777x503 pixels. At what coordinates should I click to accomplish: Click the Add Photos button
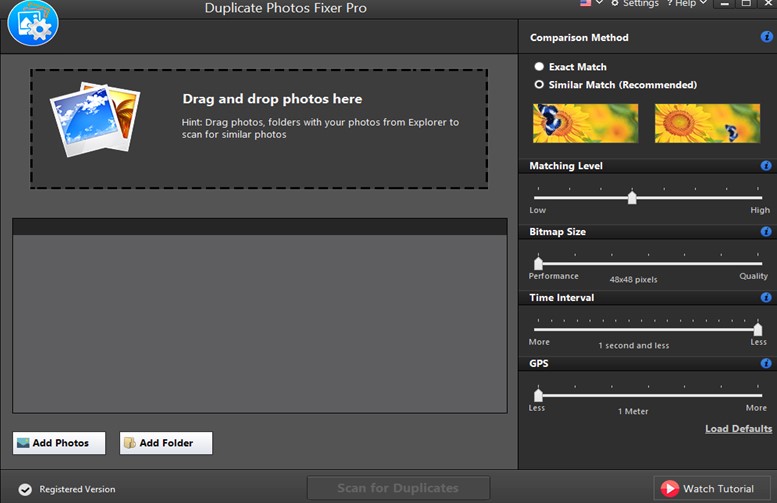tap(59, 443)
